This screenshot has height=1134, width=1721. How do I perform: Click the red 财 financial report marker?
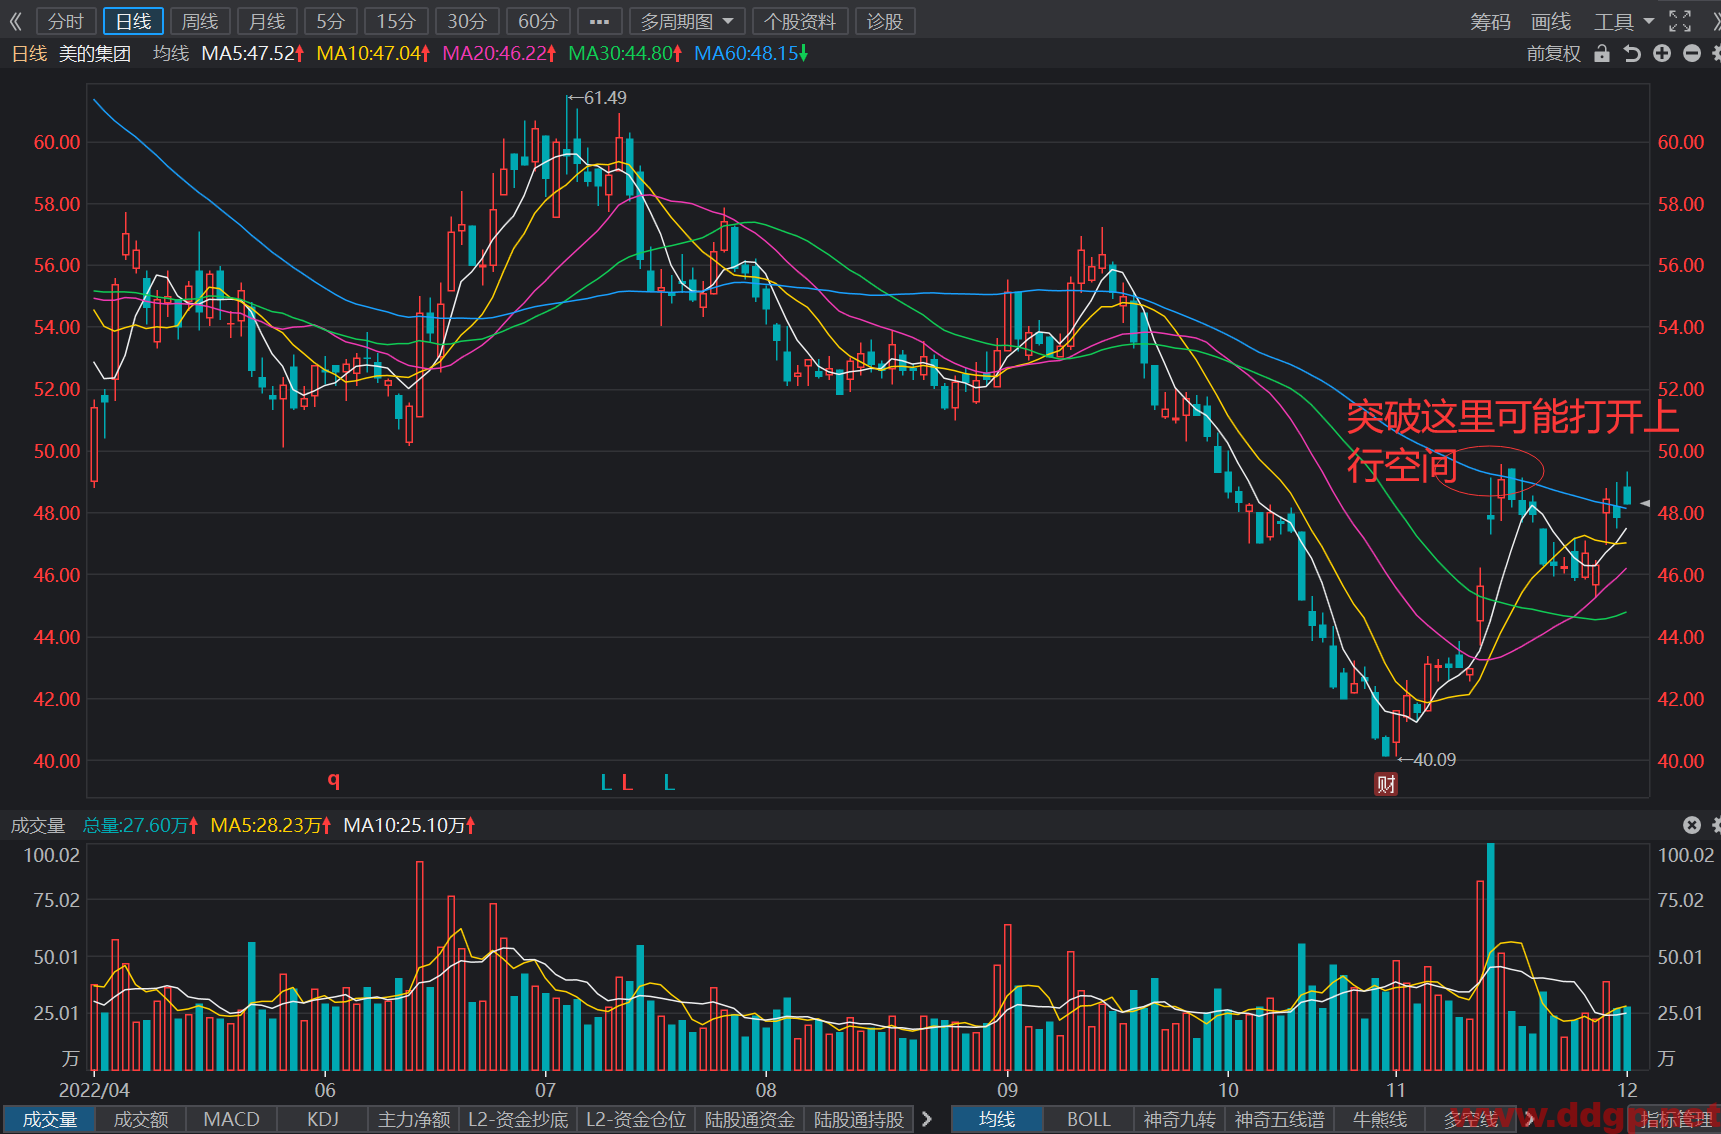[1386, 784]
